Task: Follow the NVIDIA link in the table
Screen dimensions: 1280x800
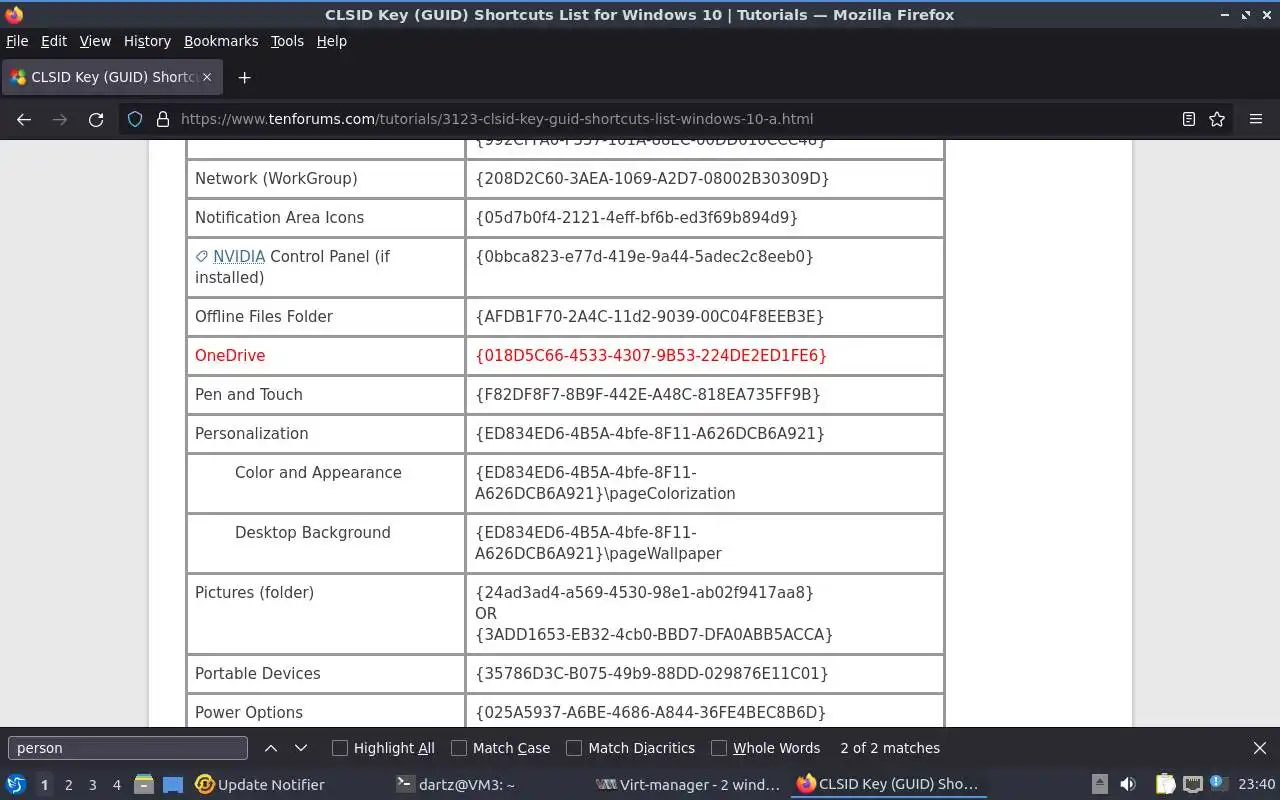Action: pyautogui.click(x=239, y=257)
